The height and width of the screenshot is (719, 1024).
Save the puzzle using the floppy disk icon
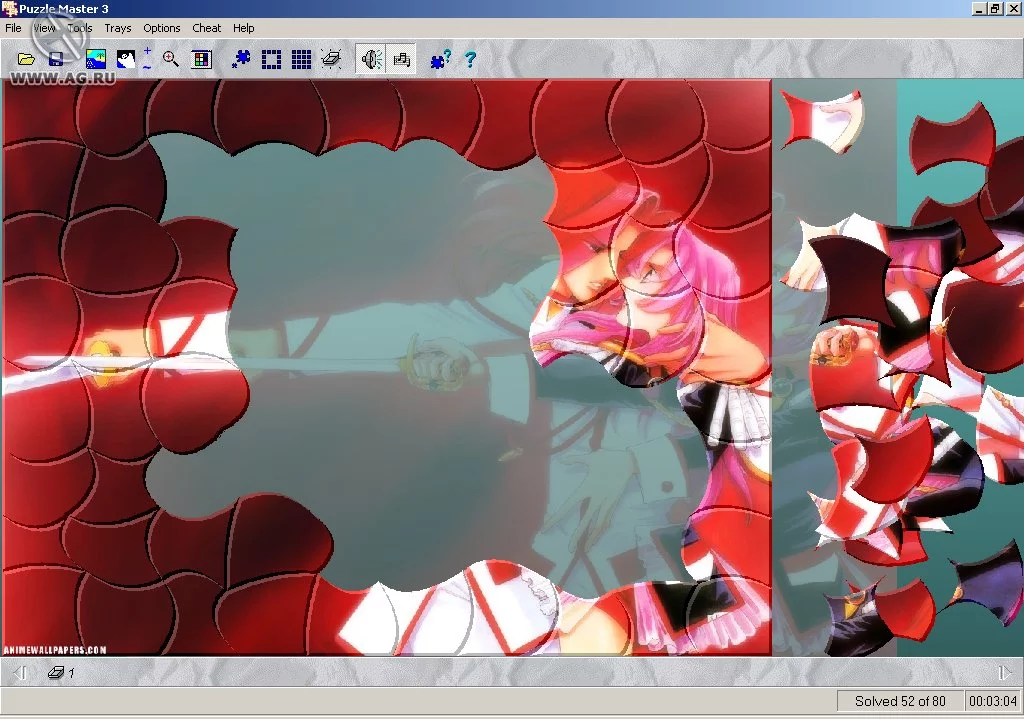[x=56, y=59]
